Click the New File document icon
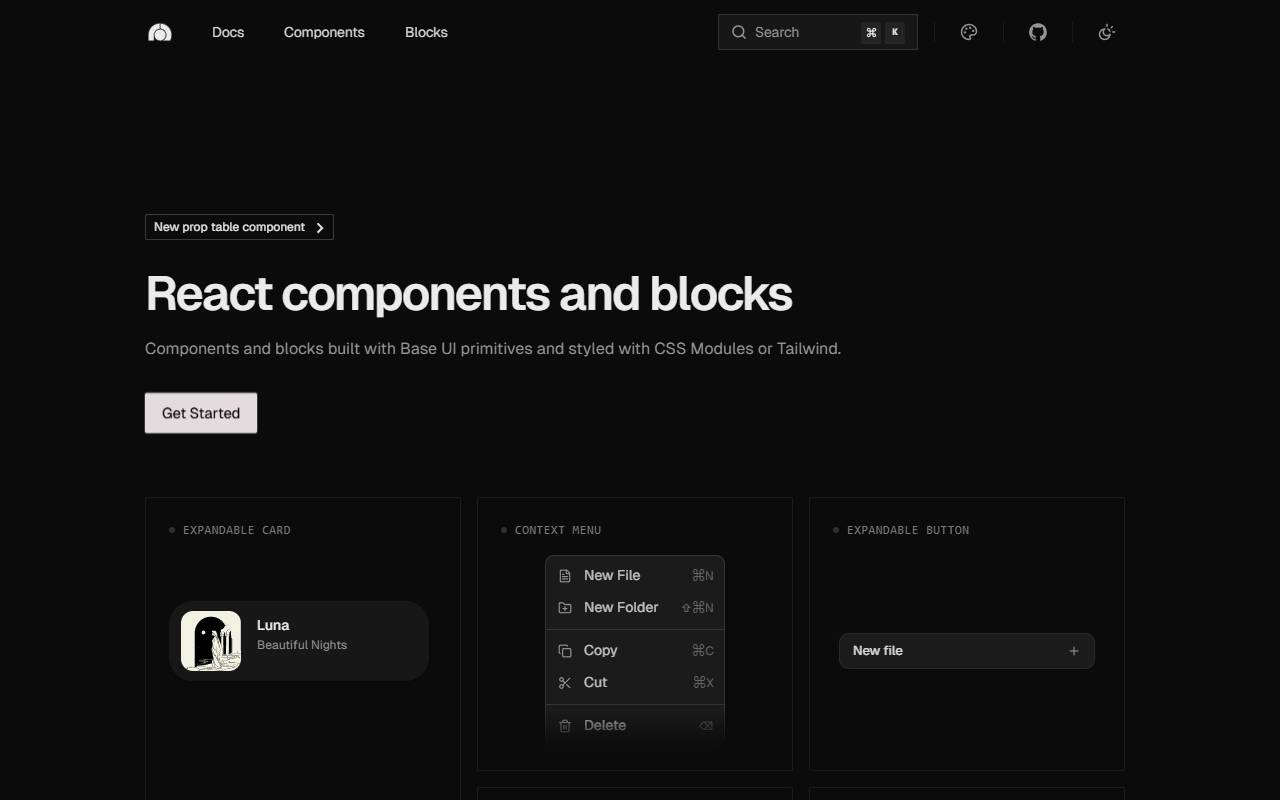1280x800 pixels. click(x=565, y=576)
